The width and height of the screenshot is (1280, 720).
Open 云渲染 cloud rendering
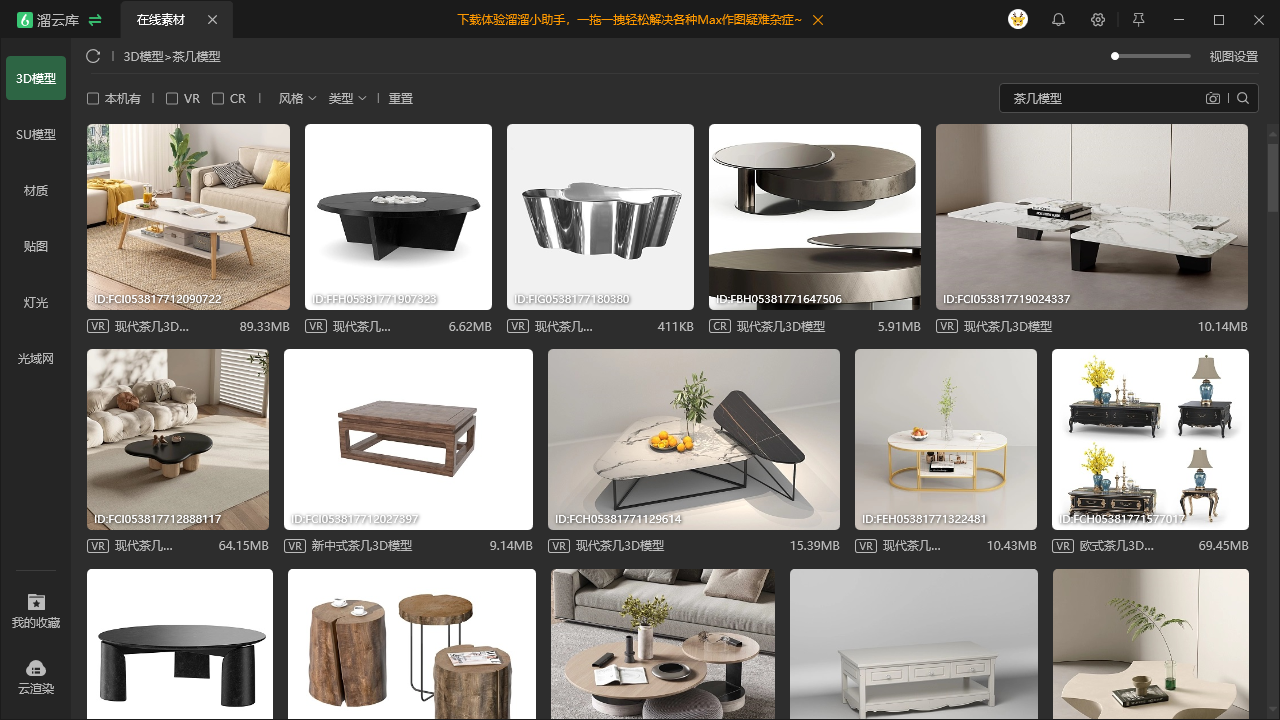(x=36, y=677)
